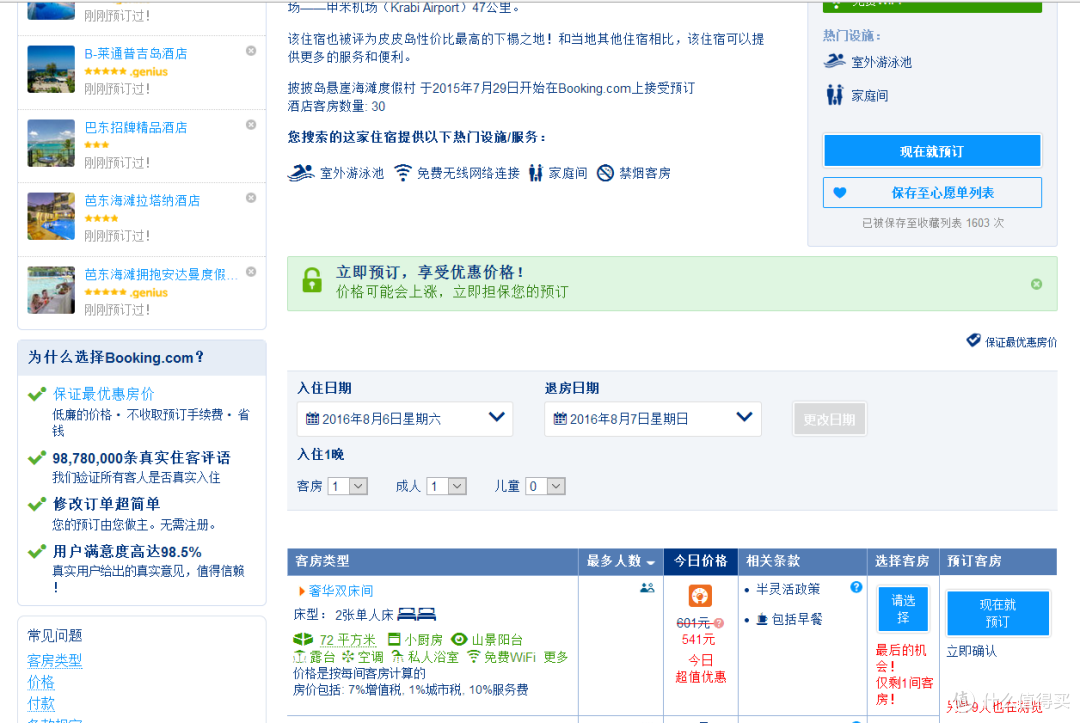Open the 价格 FAQ link
Screen dimensions: 1080x723
coord(41,682)
